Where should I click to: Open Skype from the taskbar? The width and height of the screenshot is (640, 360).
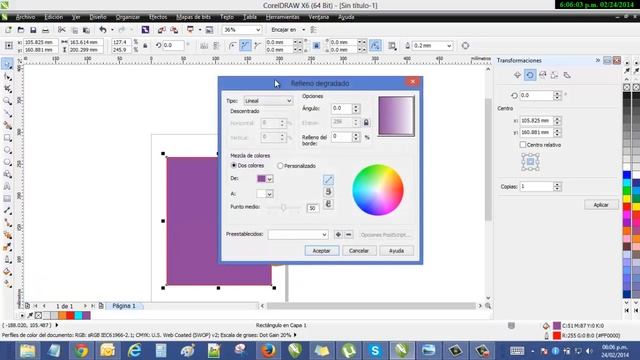(375, 351)
